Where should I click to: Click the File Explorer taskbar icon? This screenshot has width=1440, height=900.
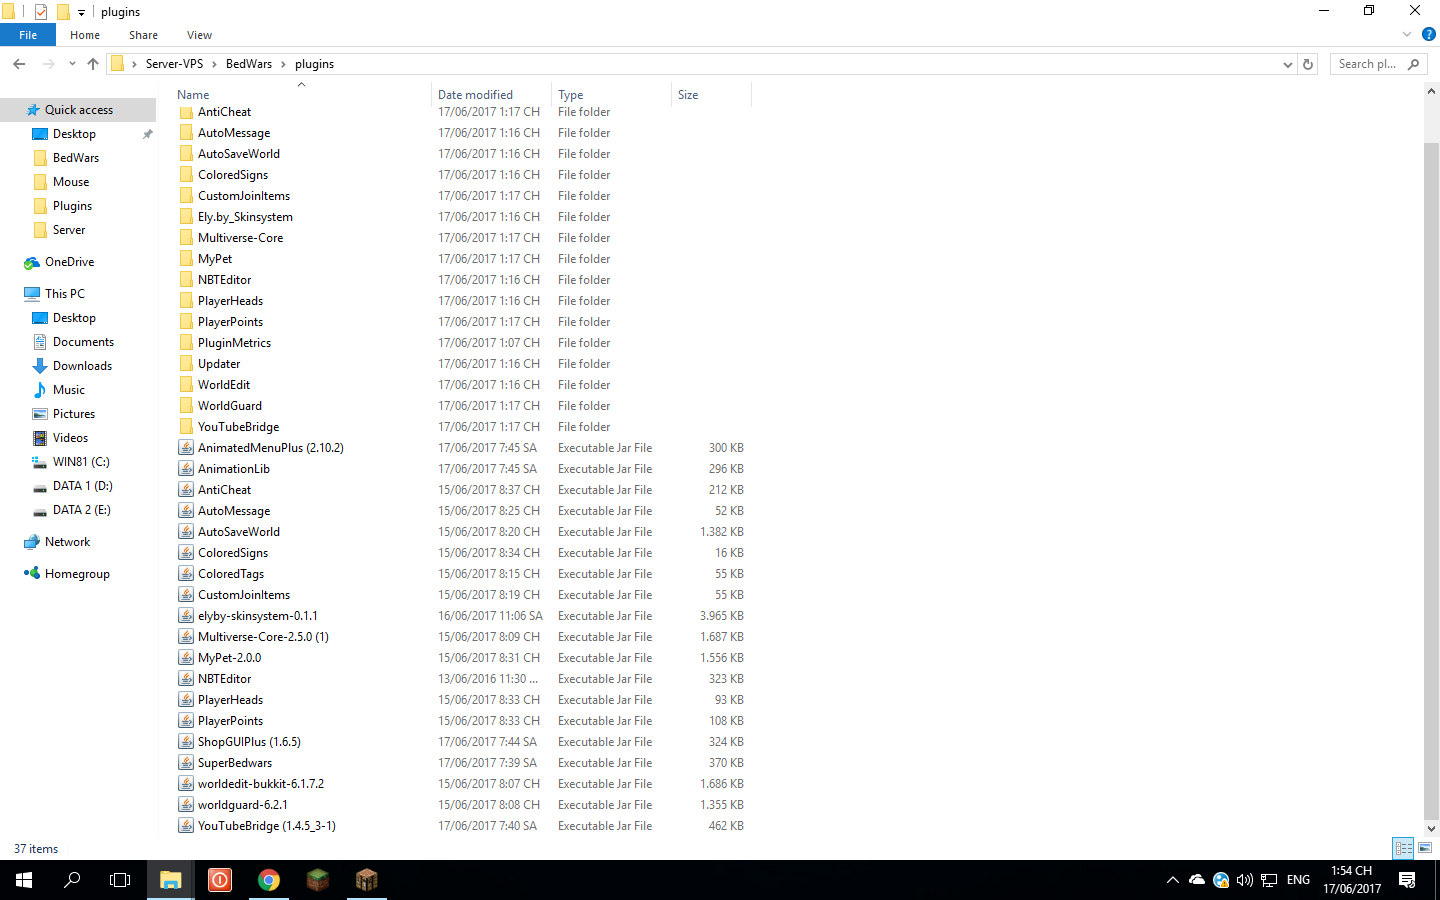click(171, 880)
